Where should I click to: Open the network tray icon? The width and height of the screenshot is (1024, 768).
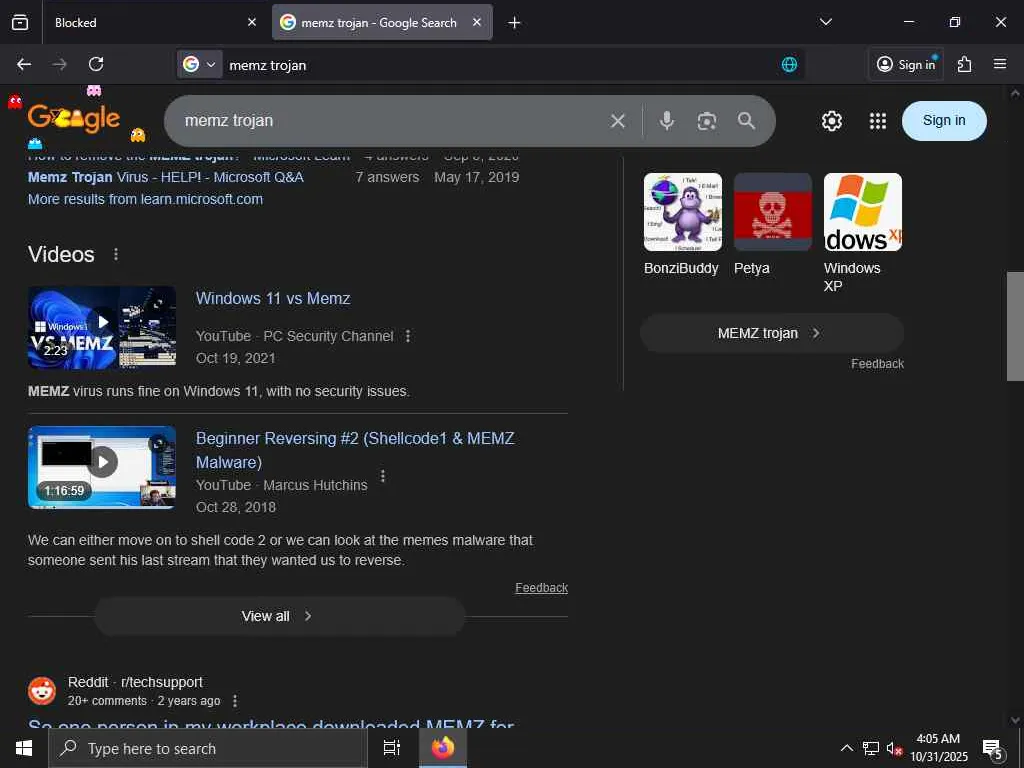pyautogui.click(x=871, y=748)
